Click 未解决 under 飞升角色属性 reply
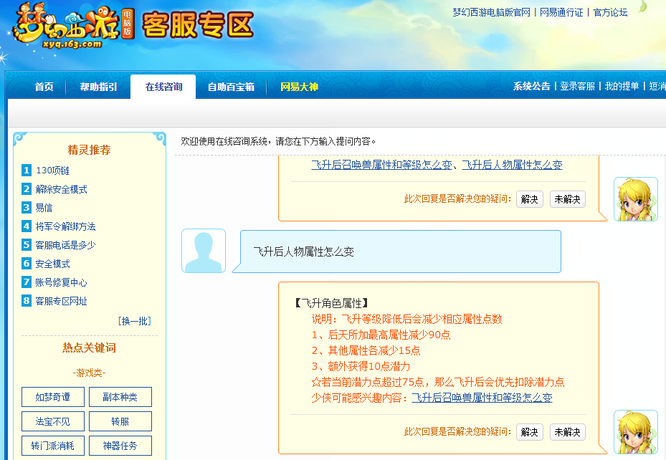 [567, 432]
